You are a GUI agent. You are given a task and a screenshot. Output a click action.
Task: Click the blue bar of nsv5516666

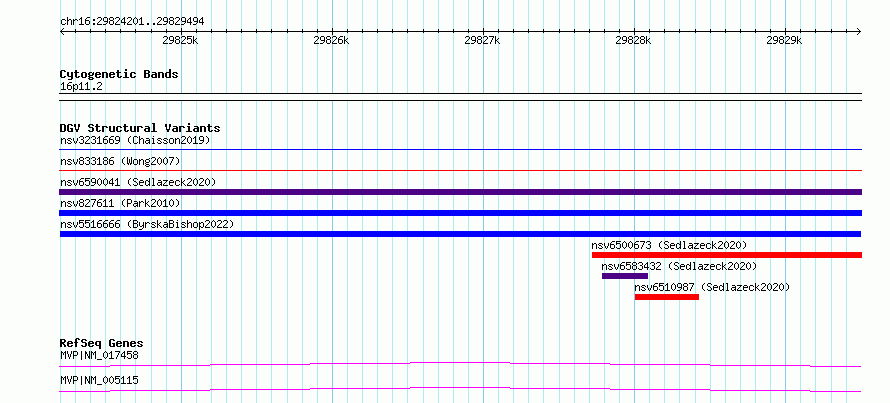460,234
